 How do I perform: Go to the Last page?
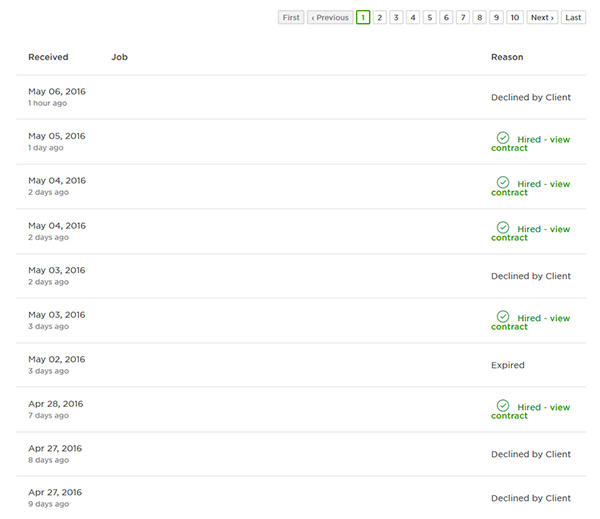pos(573,17)
